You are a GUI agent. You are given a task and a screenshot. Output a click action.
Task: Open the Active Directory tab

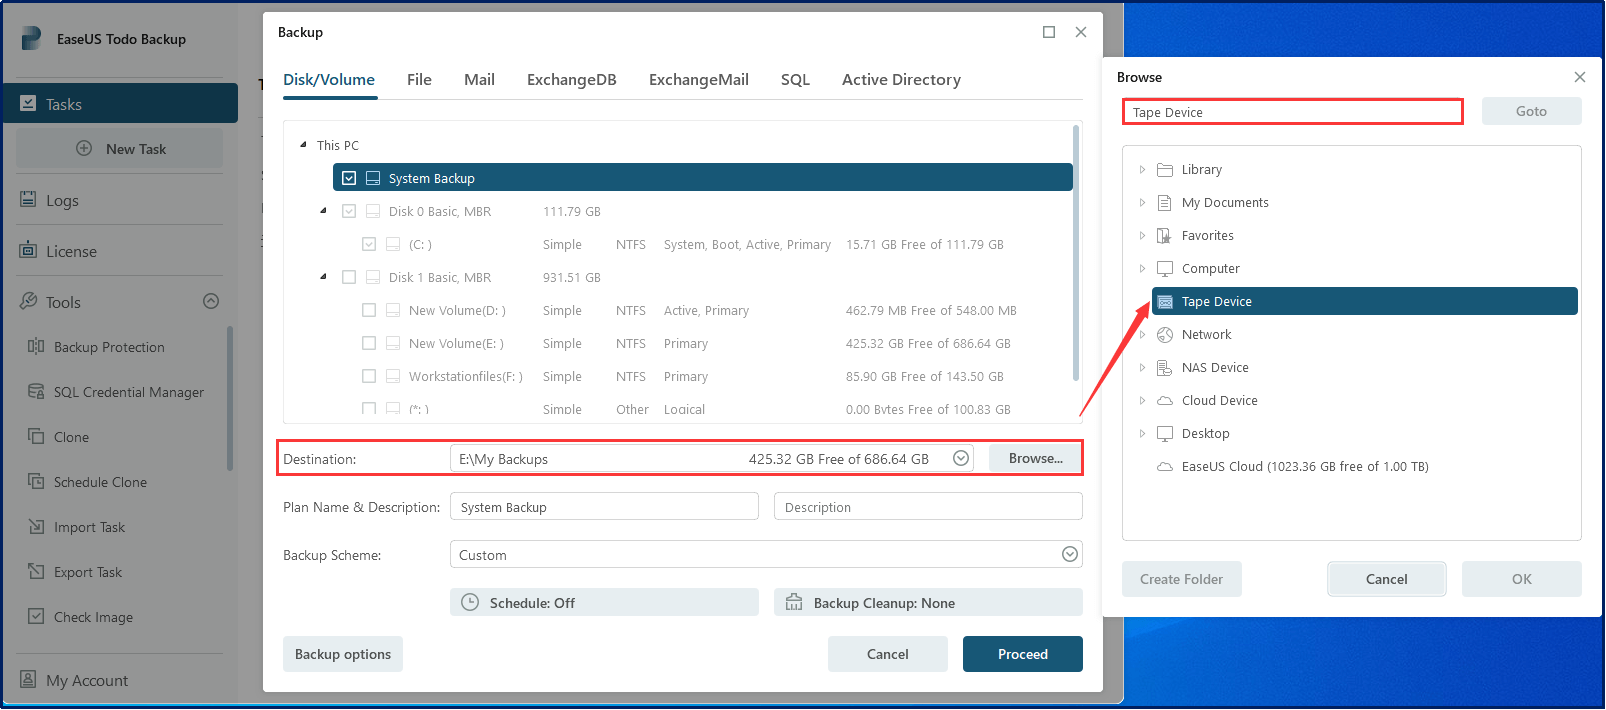point(900,80)
